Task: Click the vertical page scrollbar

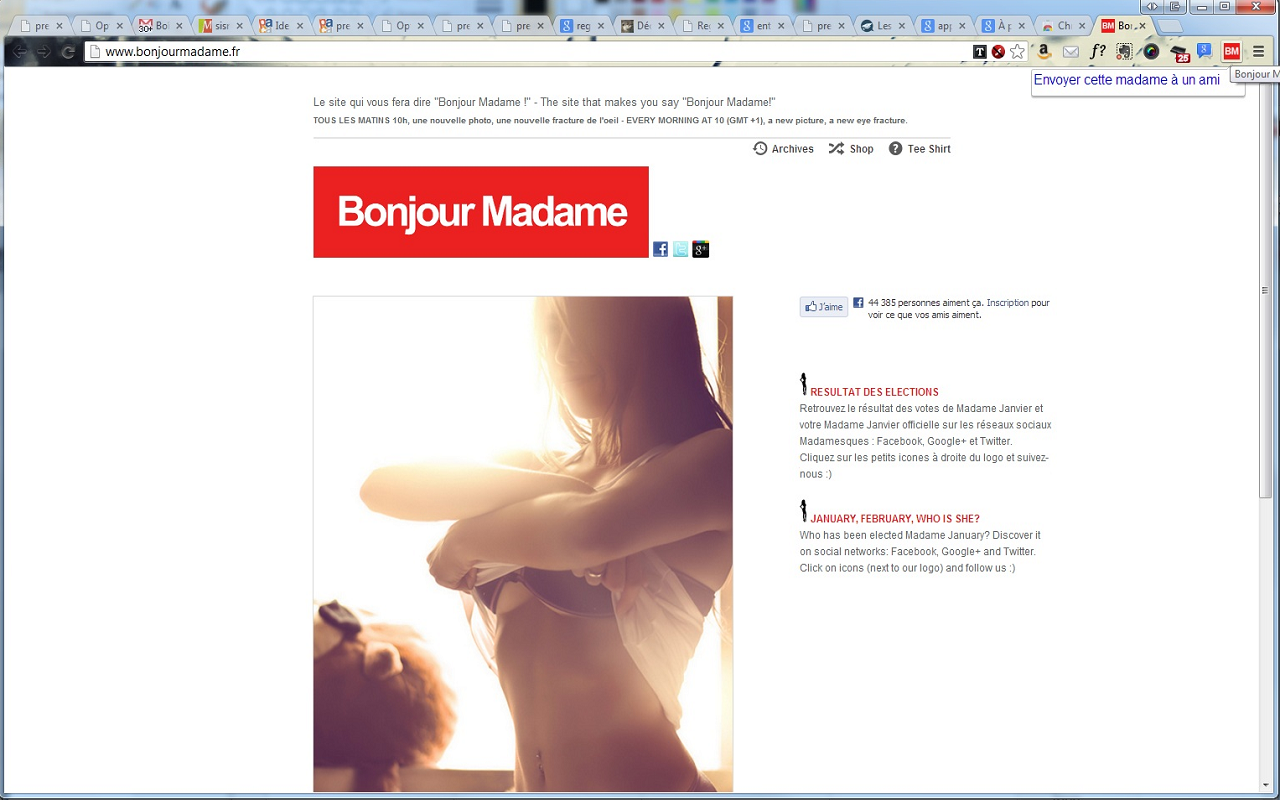Action: pyautogui.click(x=1265, y=290)
